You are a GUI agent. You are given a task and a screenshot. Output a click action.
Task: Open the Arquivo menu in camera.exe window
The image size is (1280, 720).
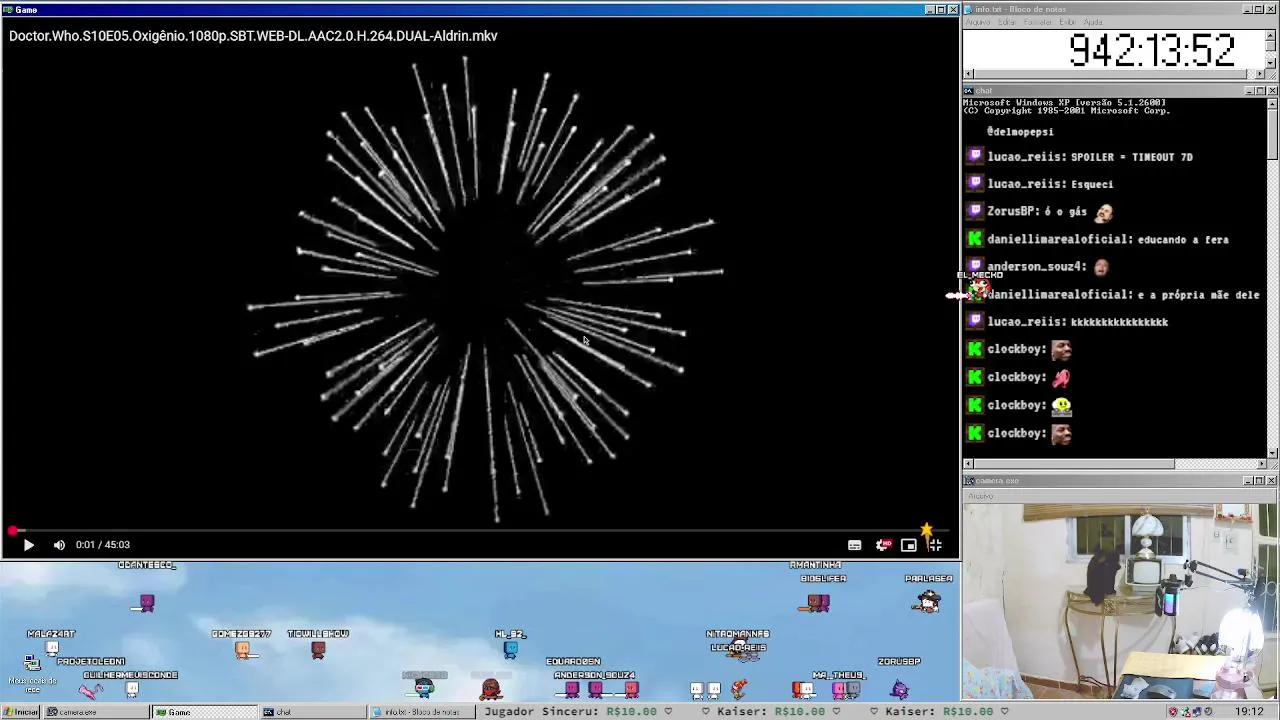(980, 496)
